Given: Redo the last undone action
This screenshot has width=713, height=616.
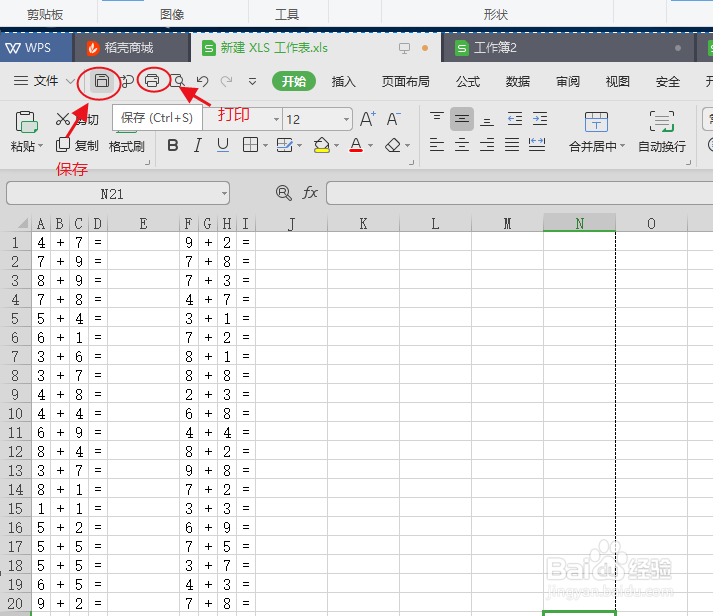Looking at the screenshot, I should point(226,81).
